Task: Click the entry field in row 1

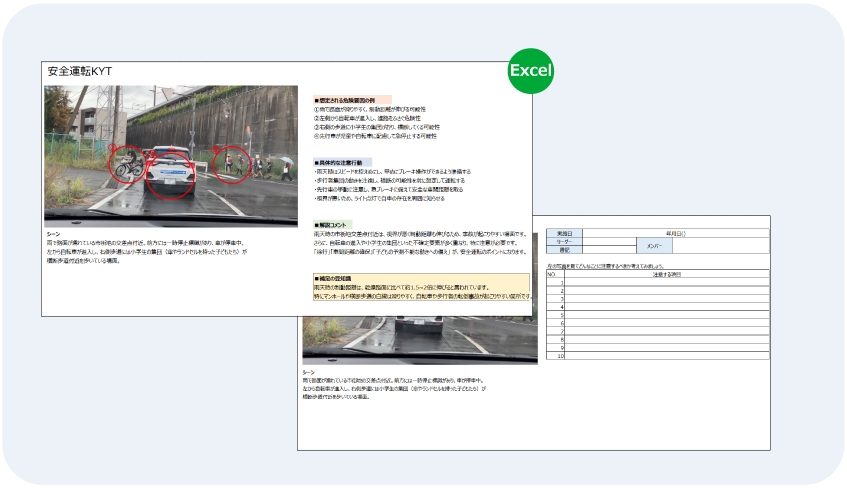Action: click(x=667, y=282)
